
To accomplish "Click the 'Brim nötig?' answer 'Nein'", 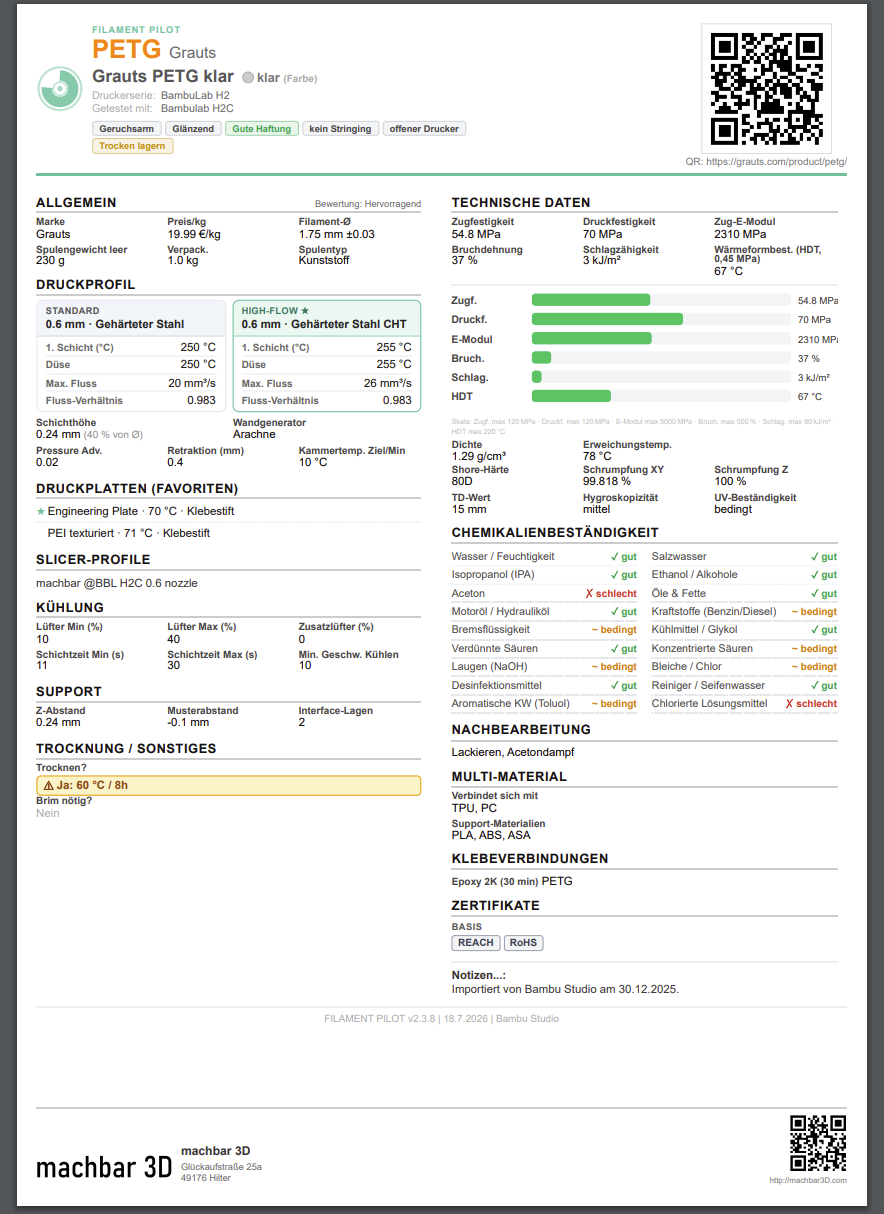I will click(x=48, y=813).
